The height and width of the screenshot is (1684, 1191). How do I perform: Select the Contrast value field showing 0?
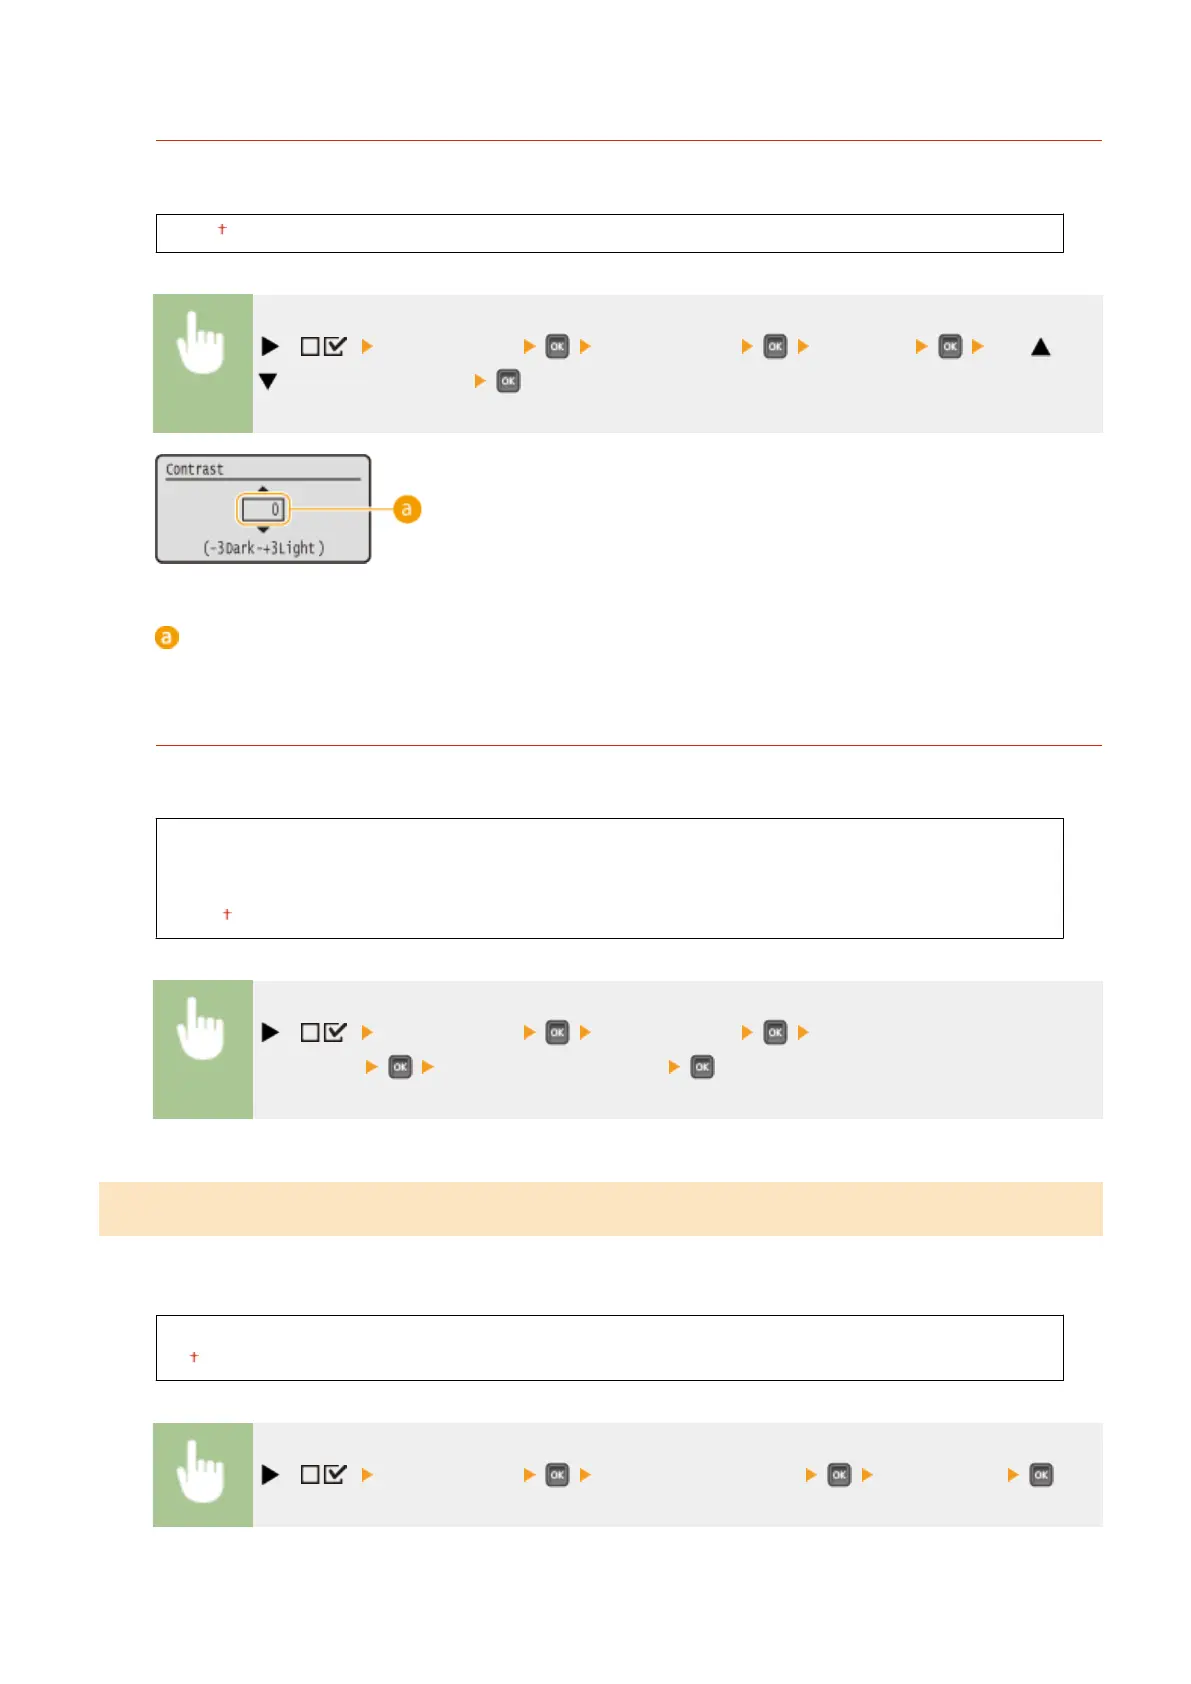coord(263,509)
